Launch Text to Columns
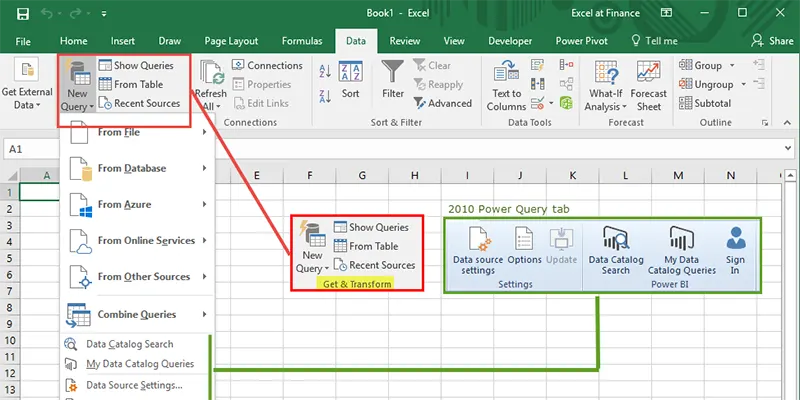 coord(506,85)
